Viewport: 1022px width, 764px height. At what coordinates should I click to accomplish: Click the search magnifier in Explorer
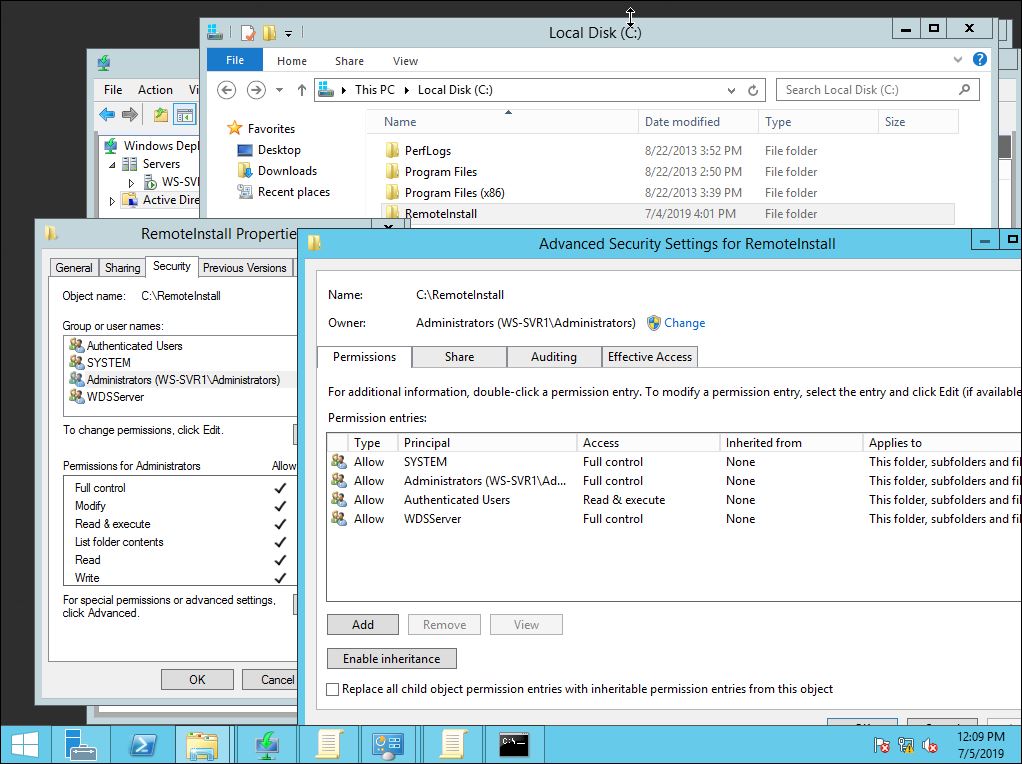965,90
